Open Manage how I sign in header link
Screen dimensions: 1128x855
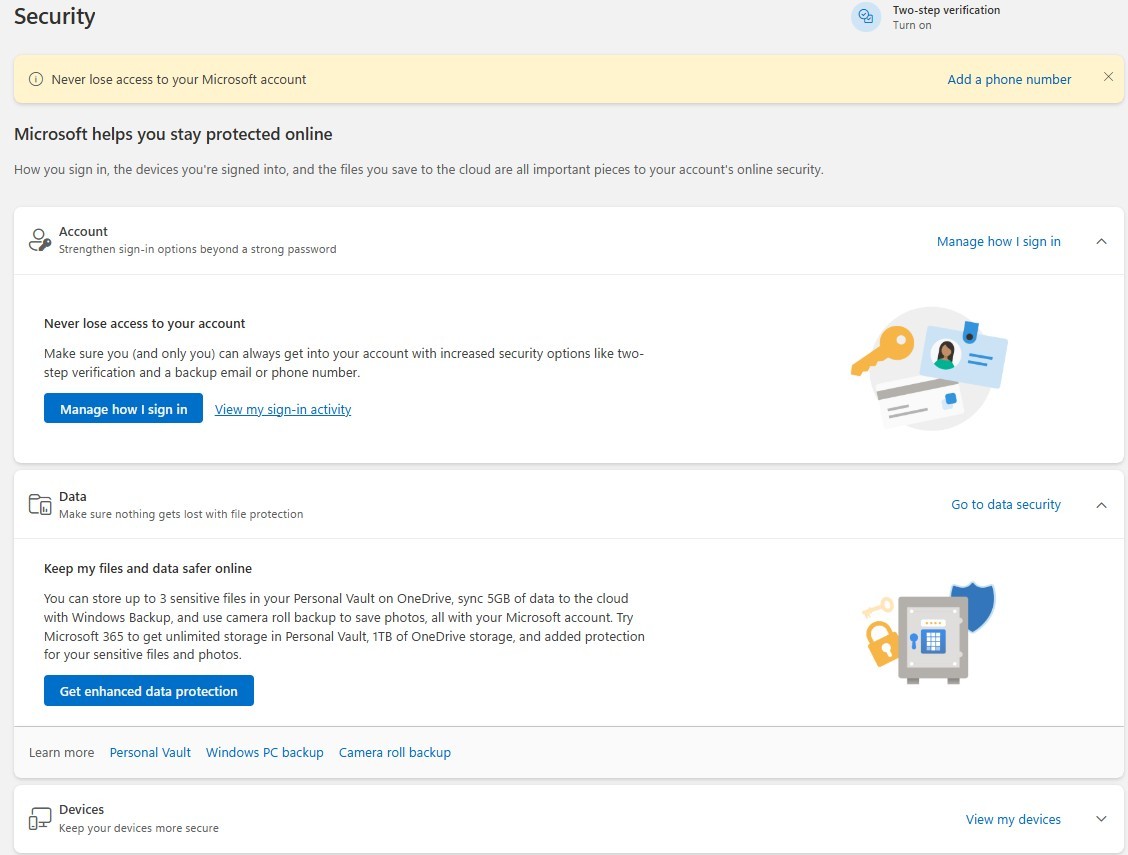[x=999, y=242]
